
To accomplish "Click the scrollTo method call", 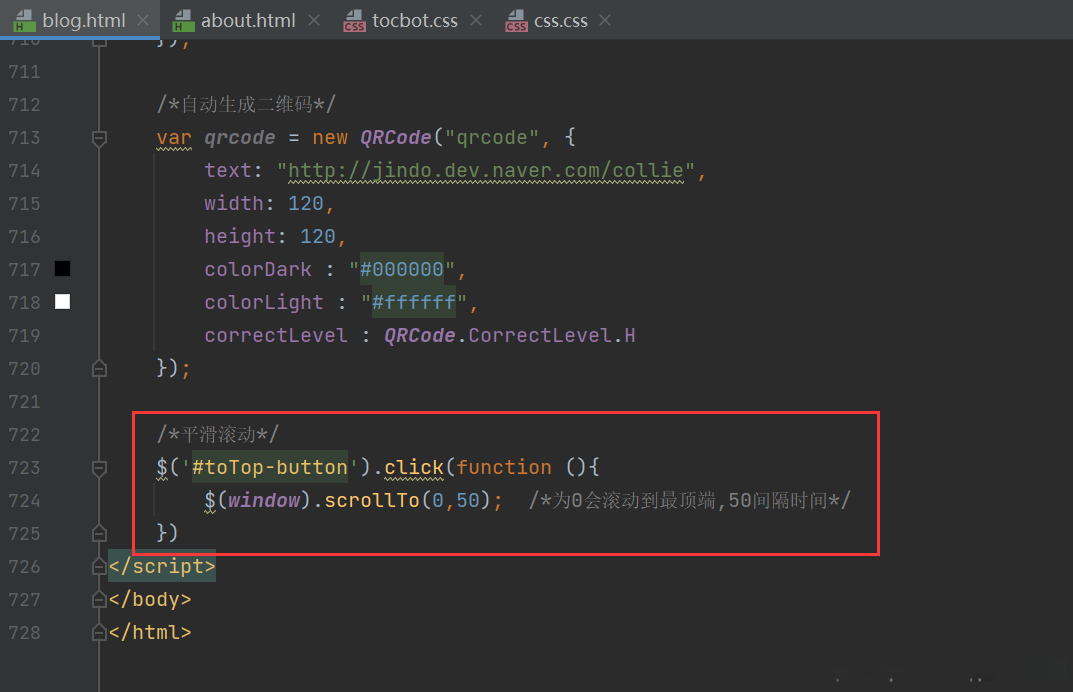I will 372,500.
